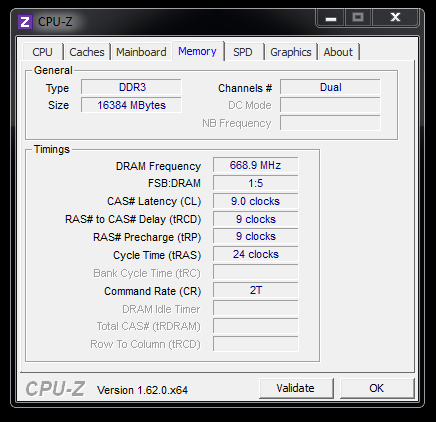The width and height of the screenshot is (436, 422).
Task: Click the CPU-Z purple Z title icon
Action: coord(25,22)
